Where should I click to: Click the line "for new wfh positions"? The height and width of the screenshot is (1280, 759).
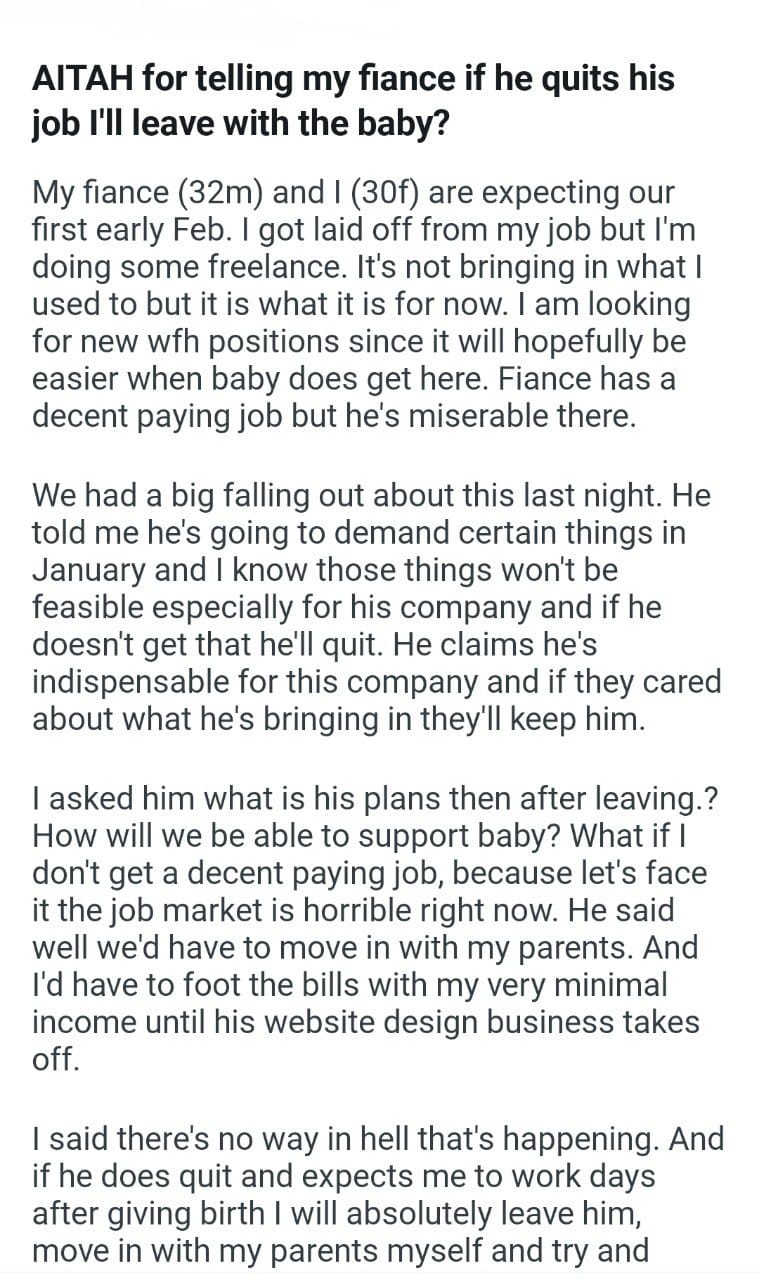tap(361, 341)
